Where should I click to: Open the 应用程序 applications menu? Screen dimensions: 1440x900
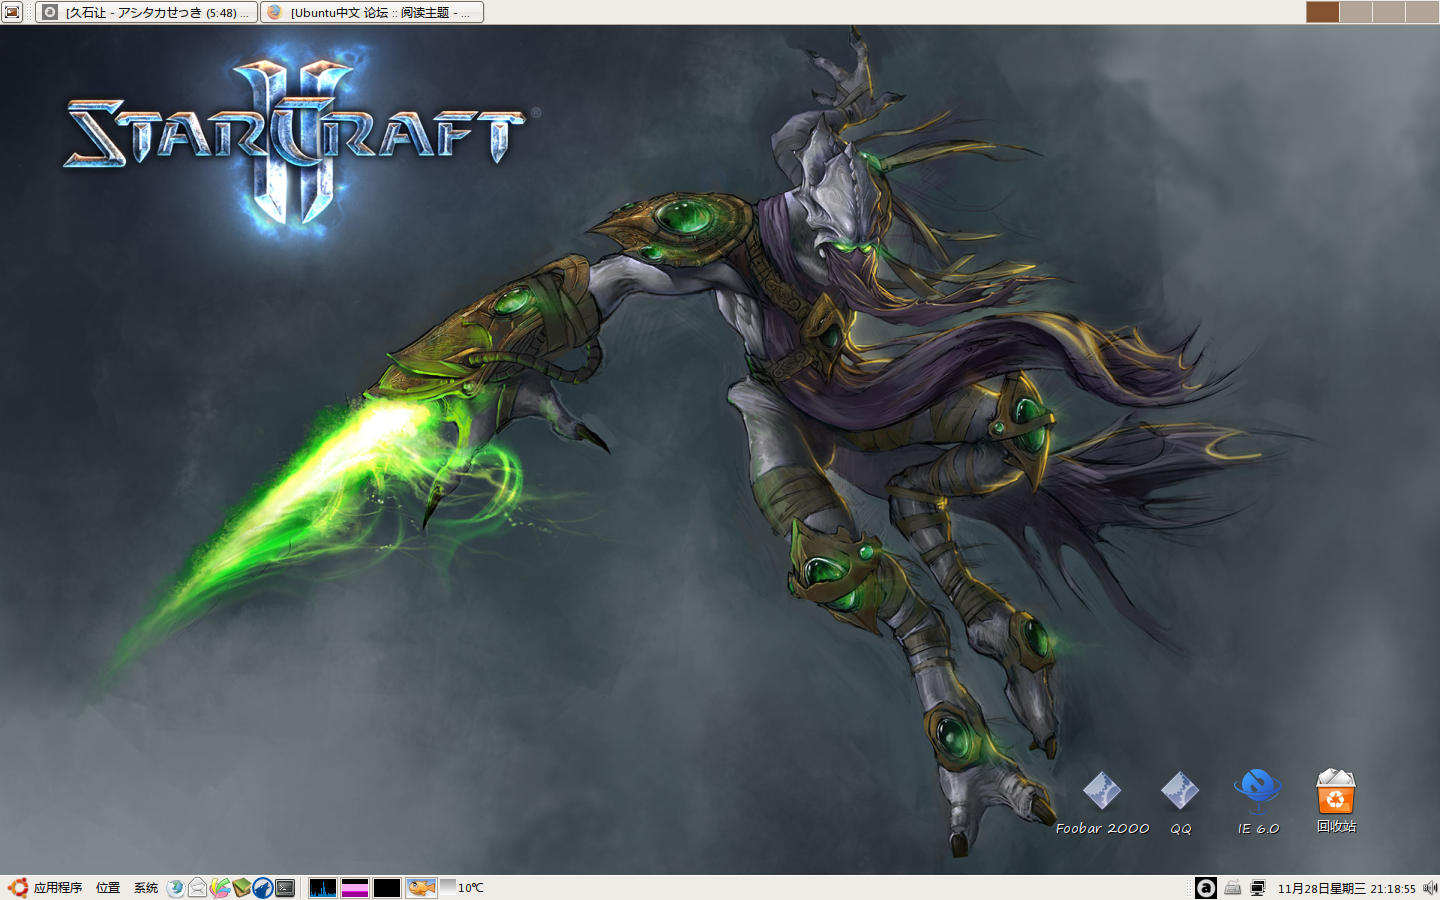[58, 888]
